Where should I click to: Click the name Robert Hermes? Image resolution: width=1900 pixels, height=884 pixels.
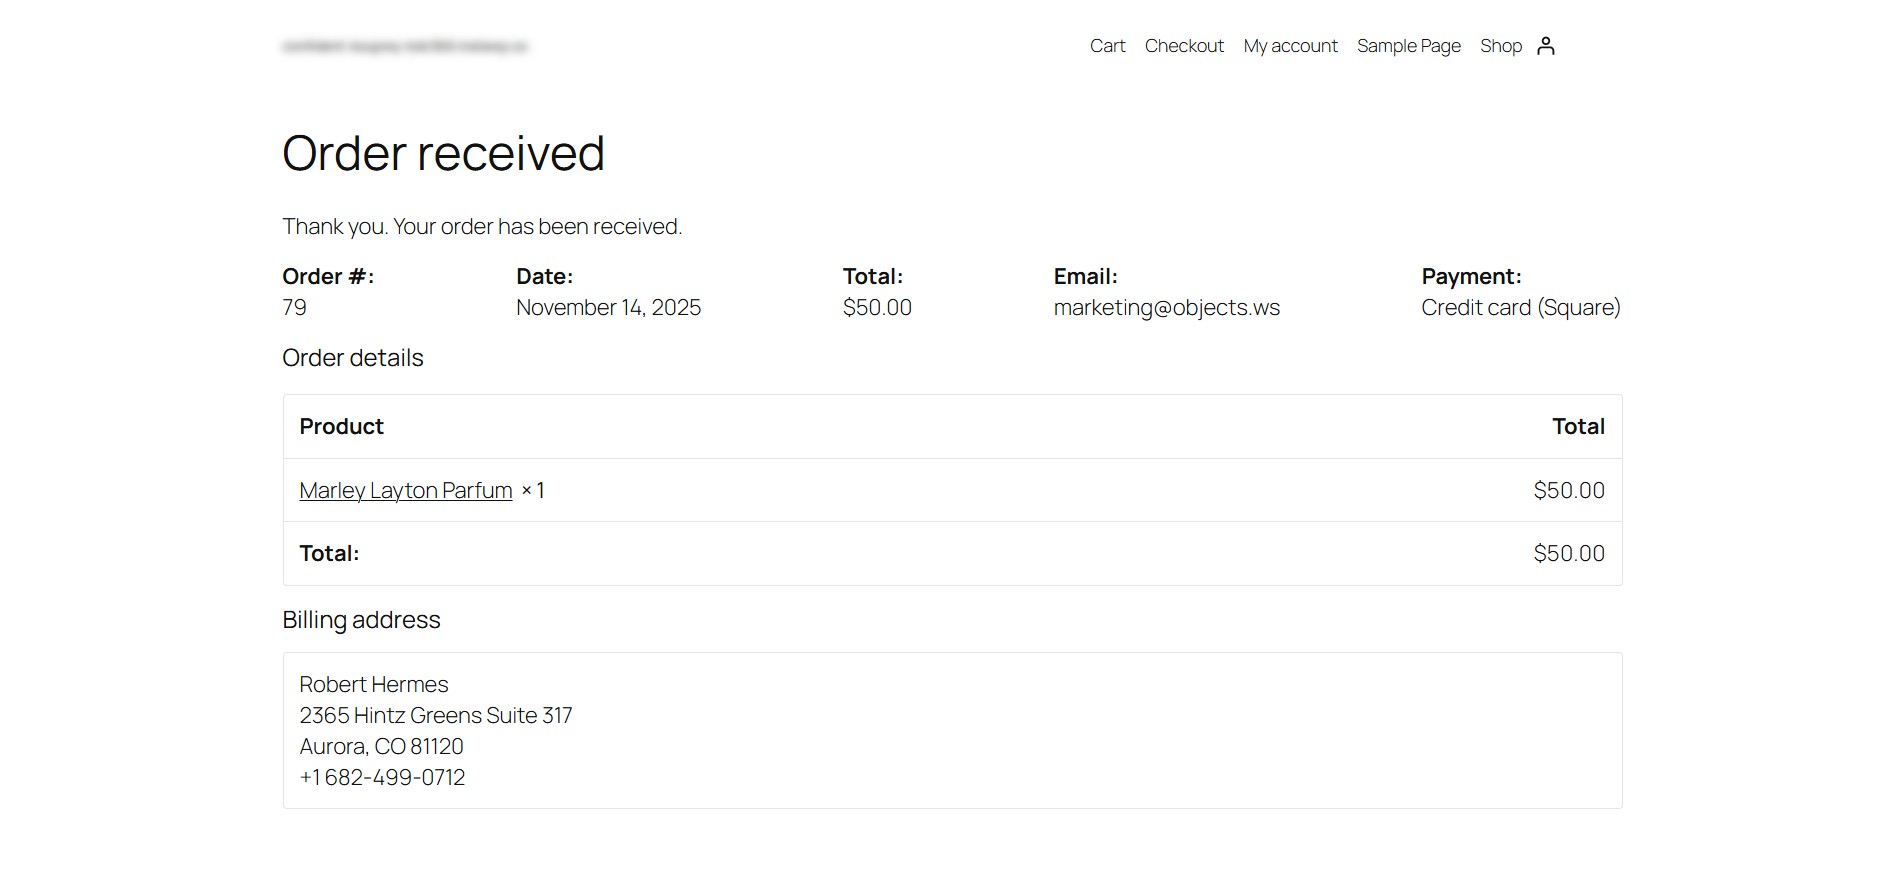[x=374, y=685]
